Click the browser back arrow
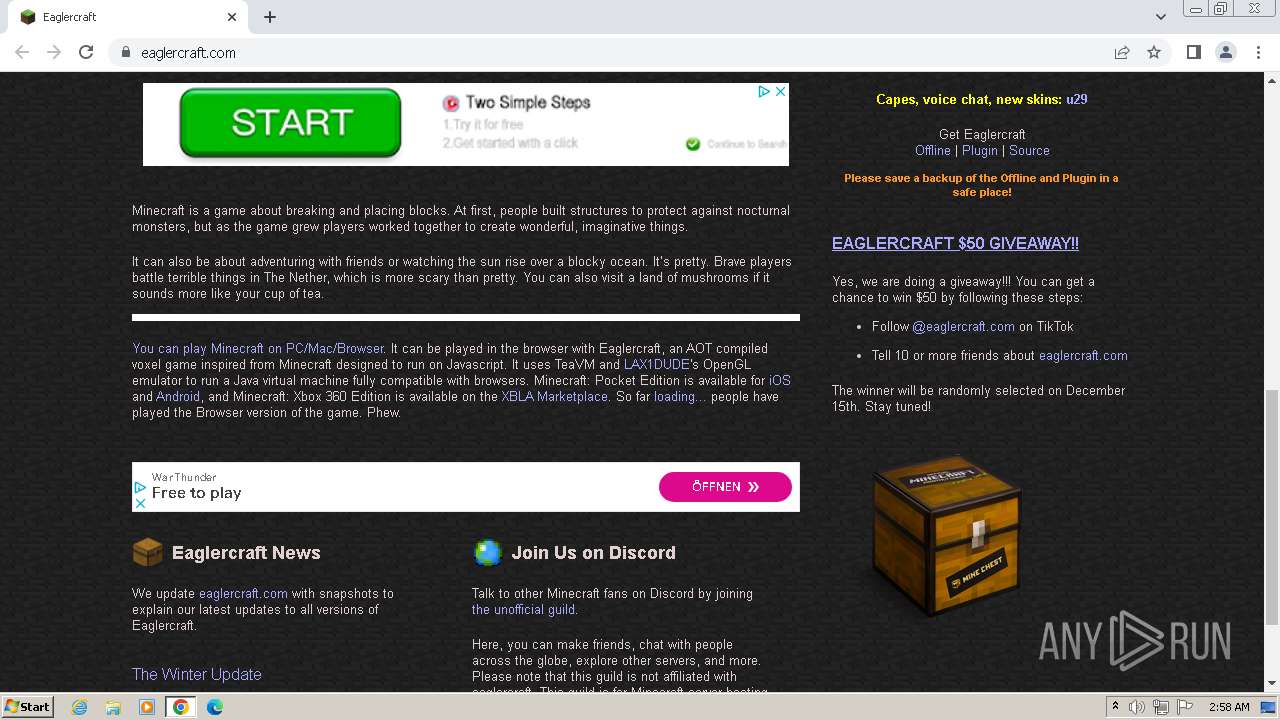The width and height of the screenshot is (1280, 720). point(22,52)
